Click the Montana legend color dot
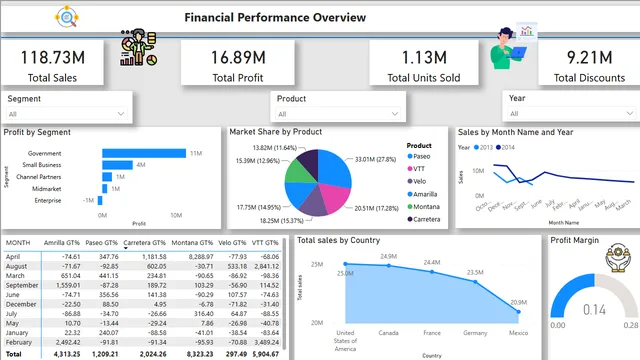640x360 pixels. coord(410,207)
